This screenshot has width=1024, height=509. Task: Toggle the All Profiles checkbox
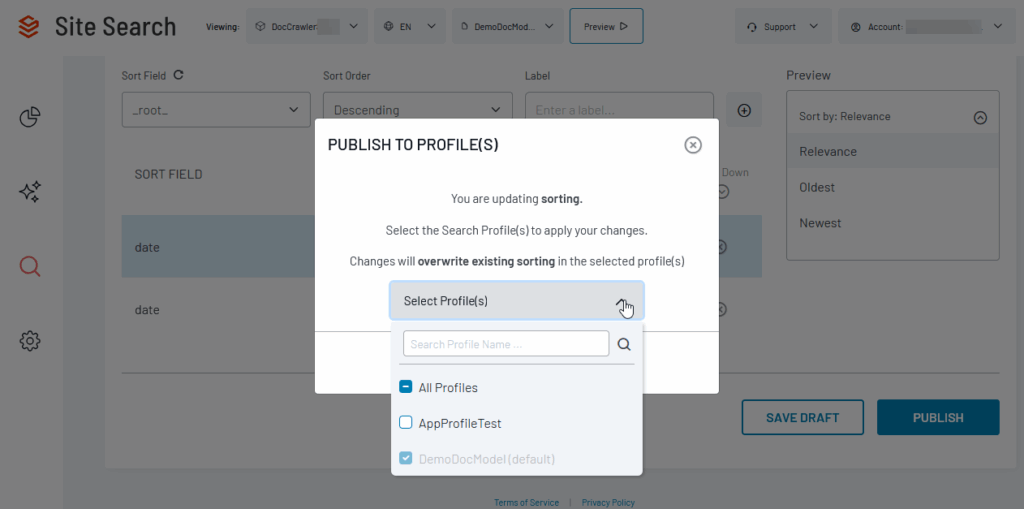[406, 387]
